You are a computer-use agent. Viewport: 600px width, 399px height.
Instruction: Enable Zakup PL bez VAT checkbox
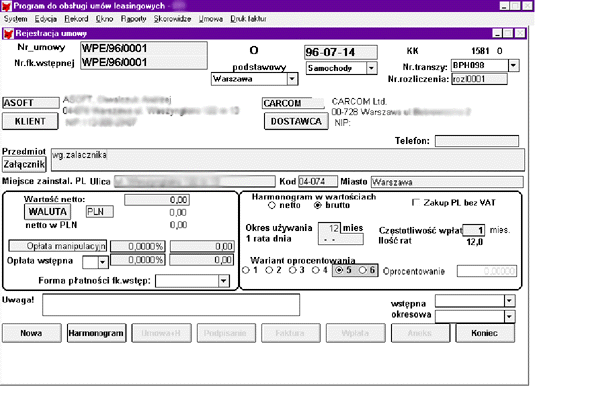click(x=416, y=202)
